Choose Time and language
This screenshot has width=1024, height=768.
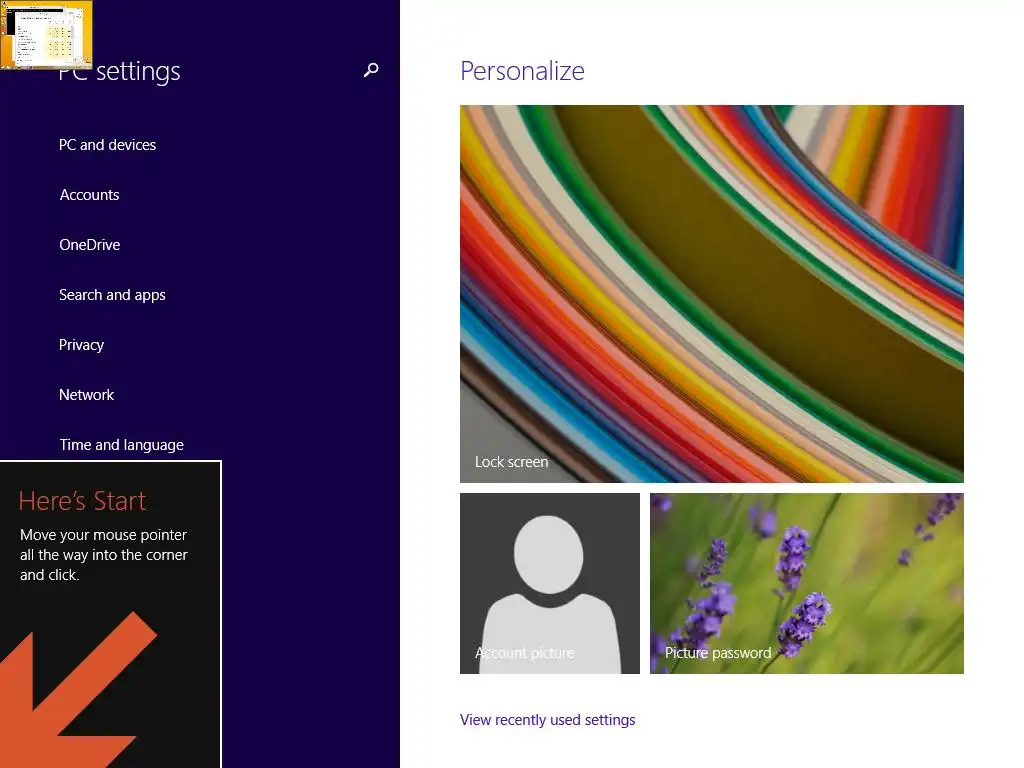[x=121, y=445]
